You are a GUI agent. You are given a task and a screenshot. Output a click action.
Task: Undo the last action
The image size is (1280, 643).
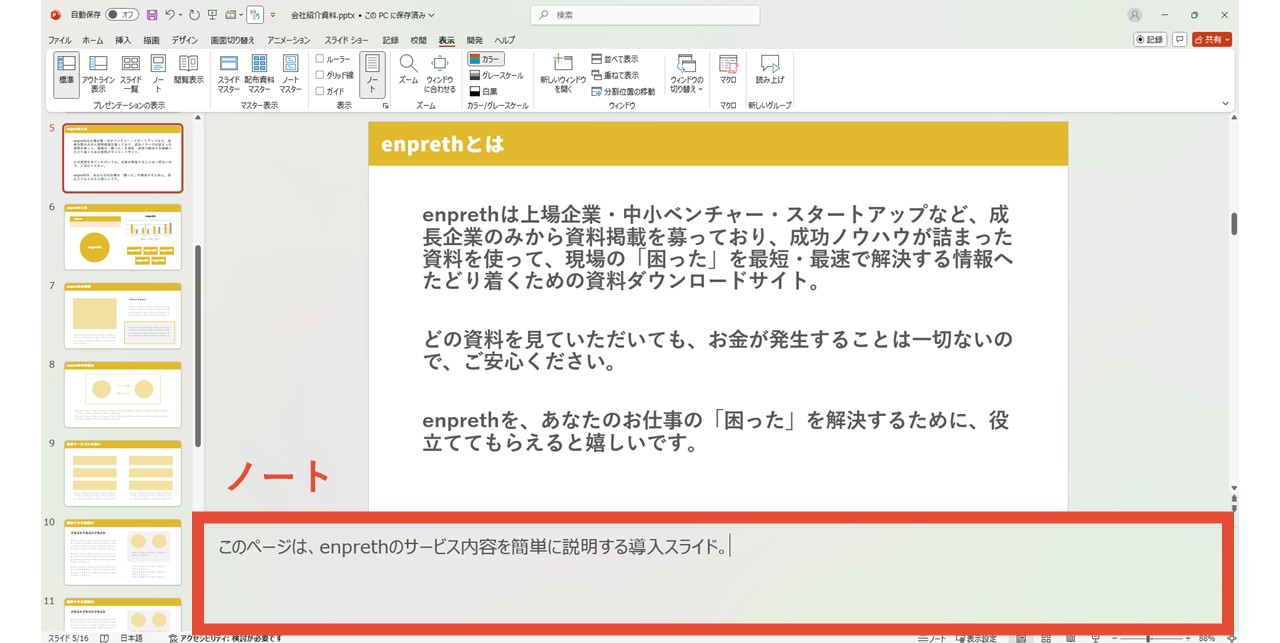coord(170,15)
